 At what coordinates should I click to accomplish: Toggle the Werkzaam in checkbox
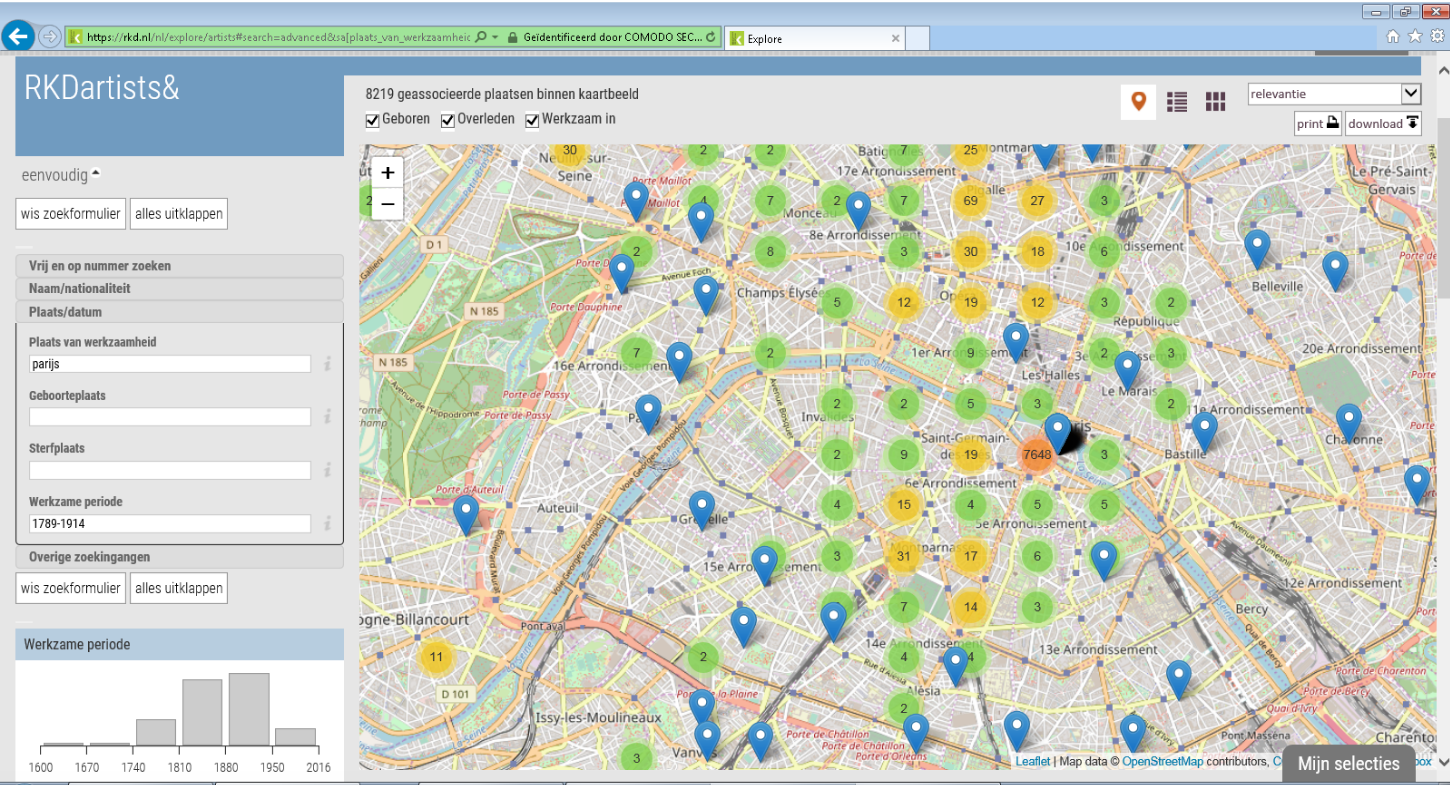pos(533,120)
